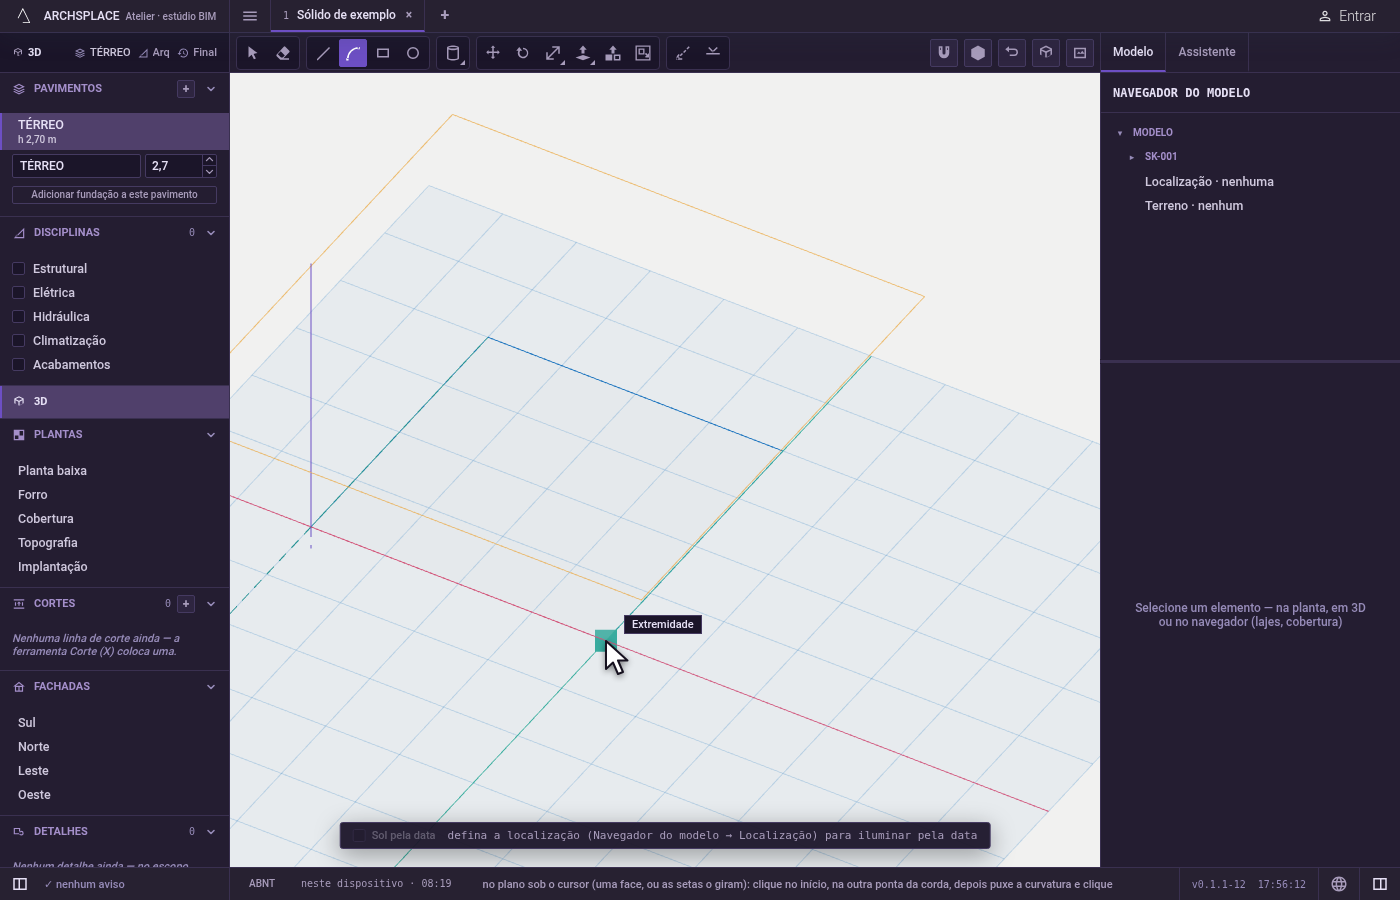Enable the Estrutural discipline checkbox
The image size is (1400, 900).
(18, 269)
